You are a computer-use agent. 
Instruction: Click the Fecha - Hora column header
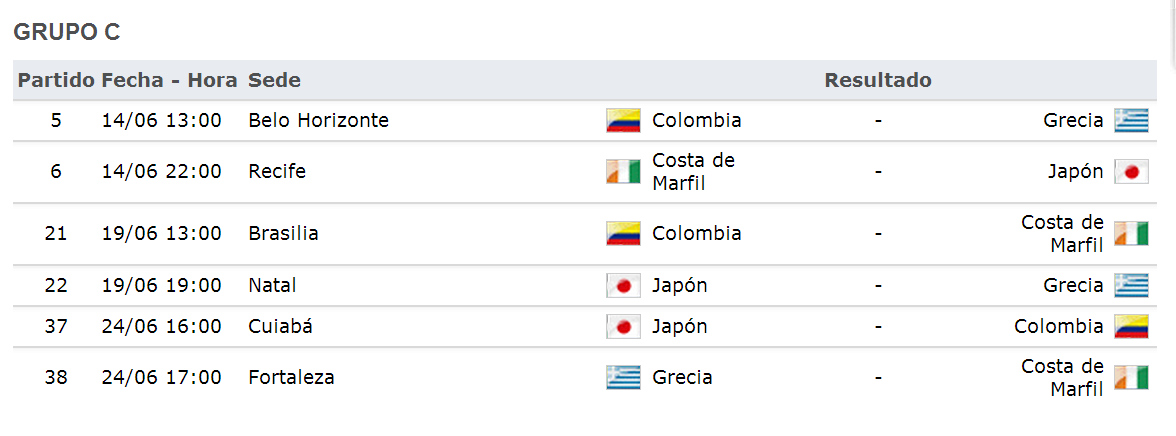tap(170, 80)
